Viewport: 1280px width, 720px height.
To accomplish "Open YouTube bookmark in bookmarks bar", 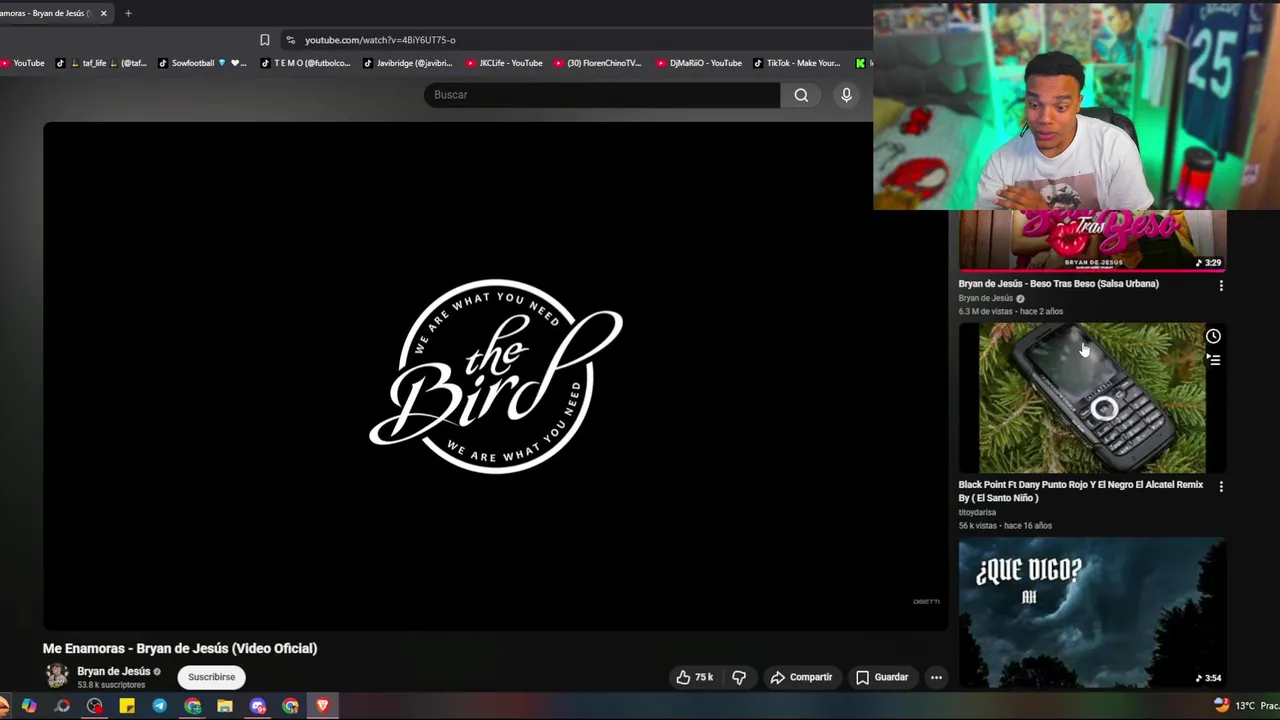I will pyautogui.click(x=22, y=63).
